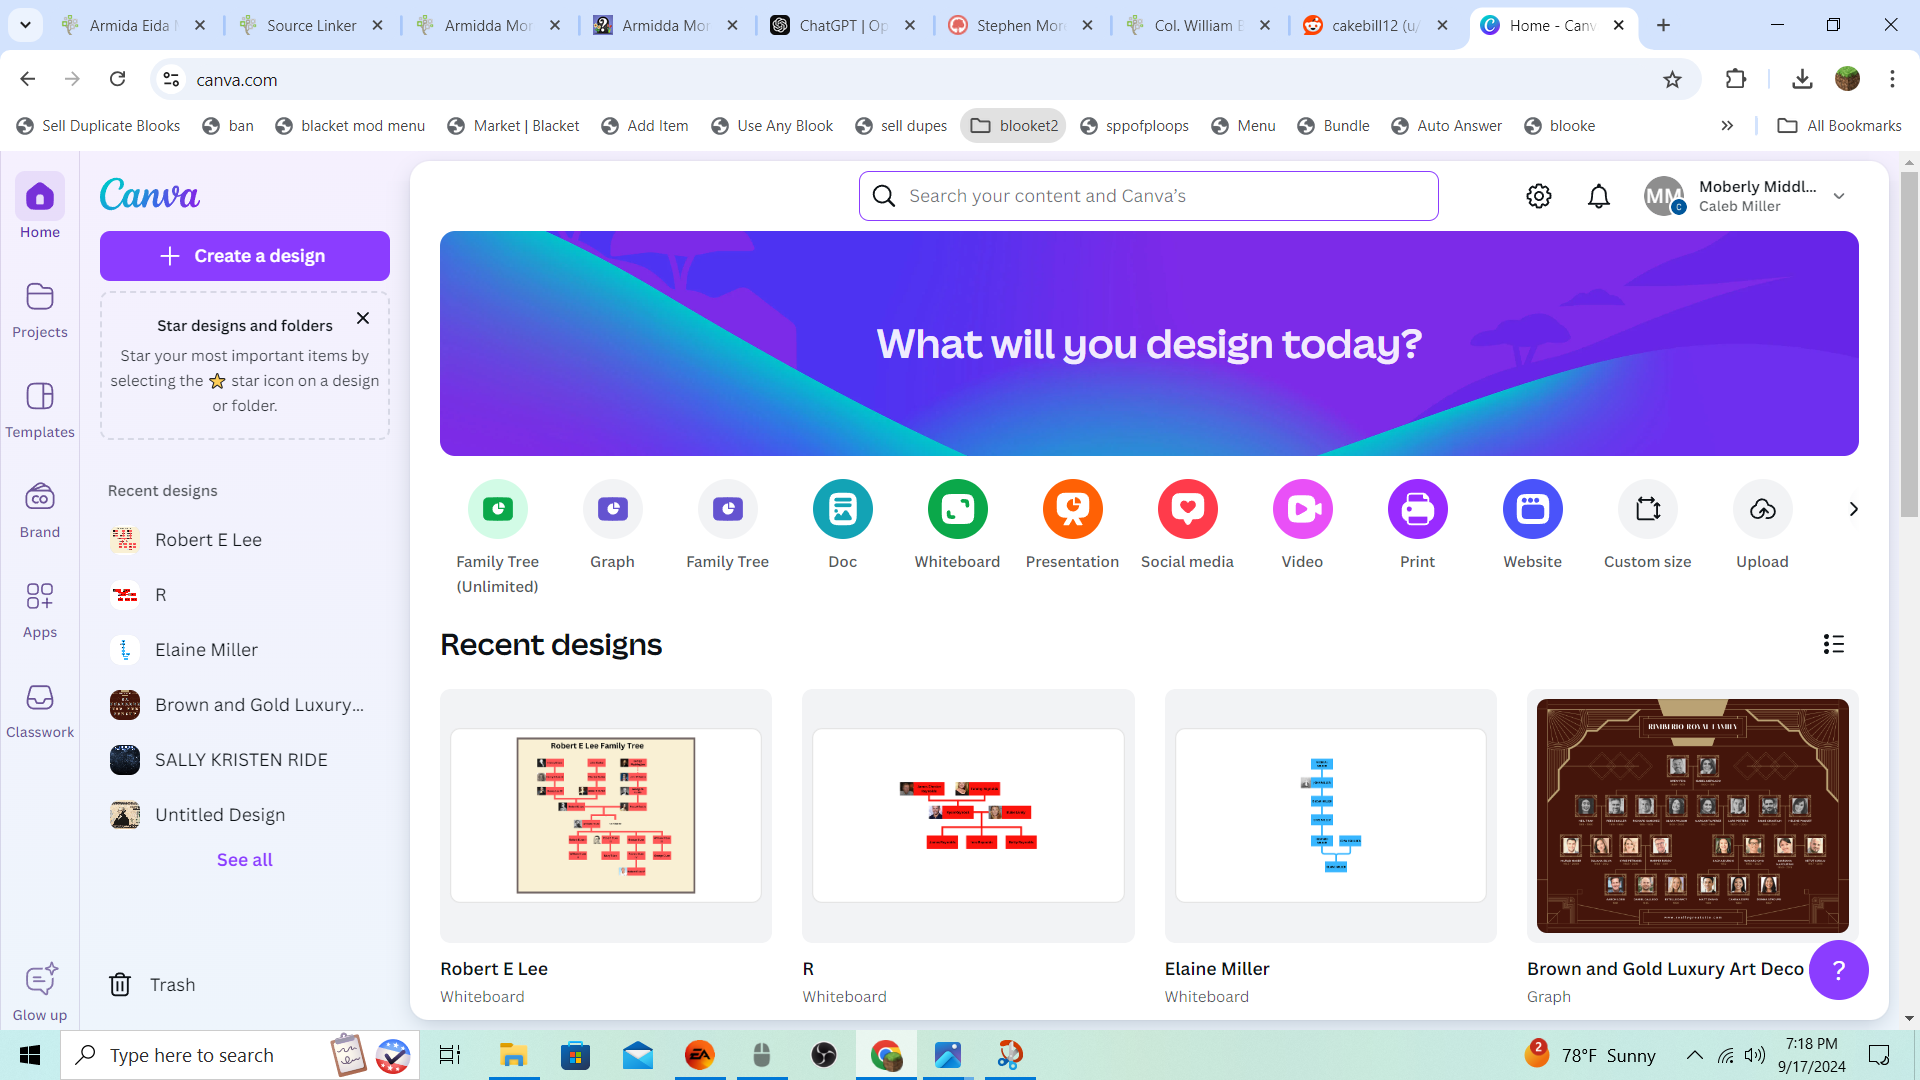Click the See all recent designs link

[x=245, y=860]
